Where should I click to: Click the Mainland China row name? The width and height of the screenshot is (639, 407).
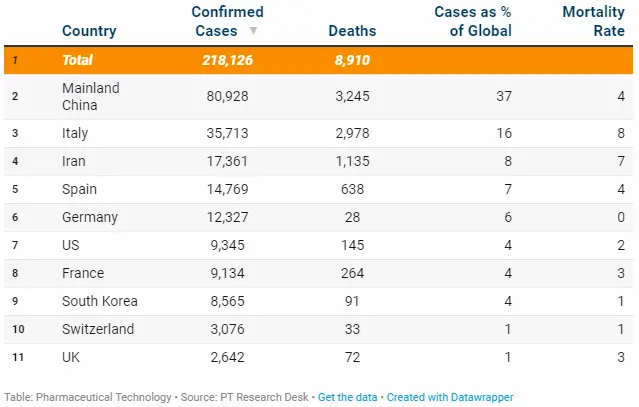click(x=90, y=96)
